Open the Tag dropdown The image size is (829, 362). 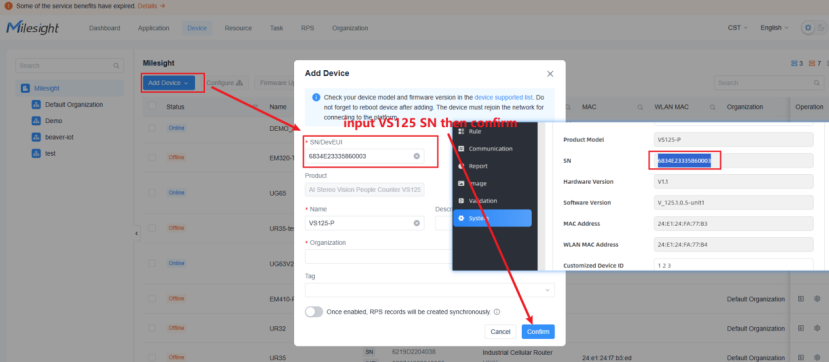[430, 290]
